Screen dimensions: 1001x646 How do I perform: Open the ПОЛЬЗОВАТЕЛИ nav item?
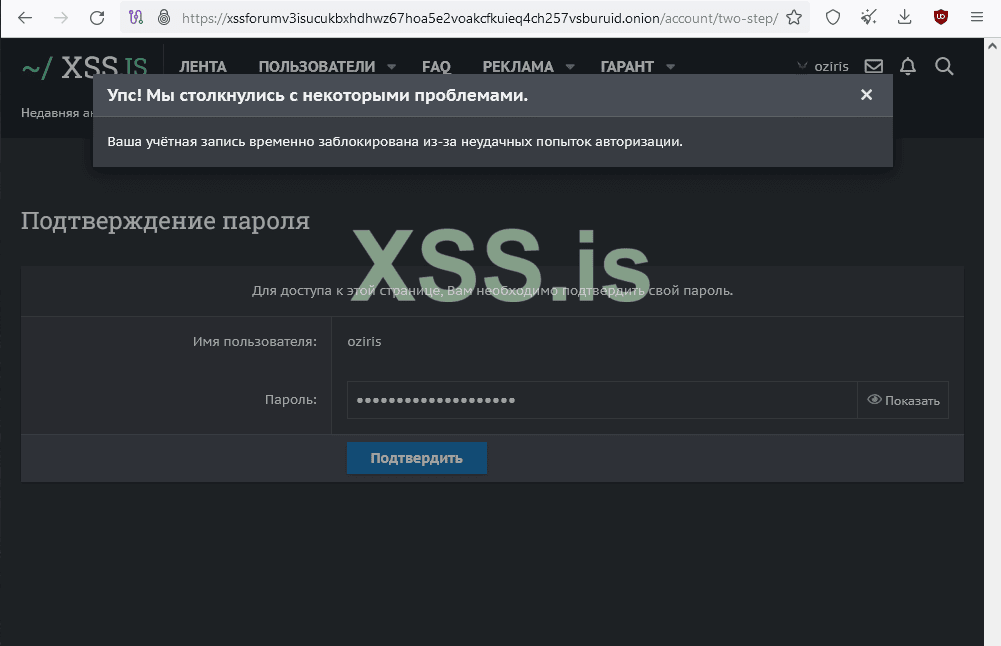tap(317, 66)
